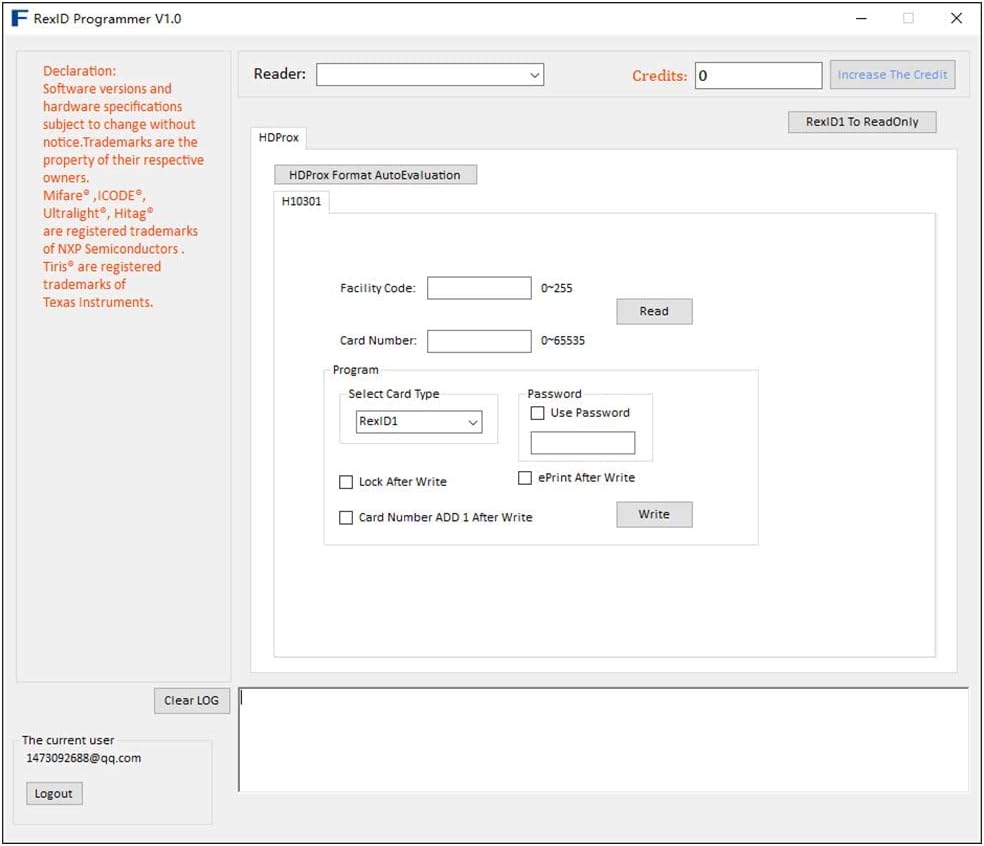Click the 0~65535 range hint text
The height and width of the screenshot is (846, 984).
click(563, 340)
